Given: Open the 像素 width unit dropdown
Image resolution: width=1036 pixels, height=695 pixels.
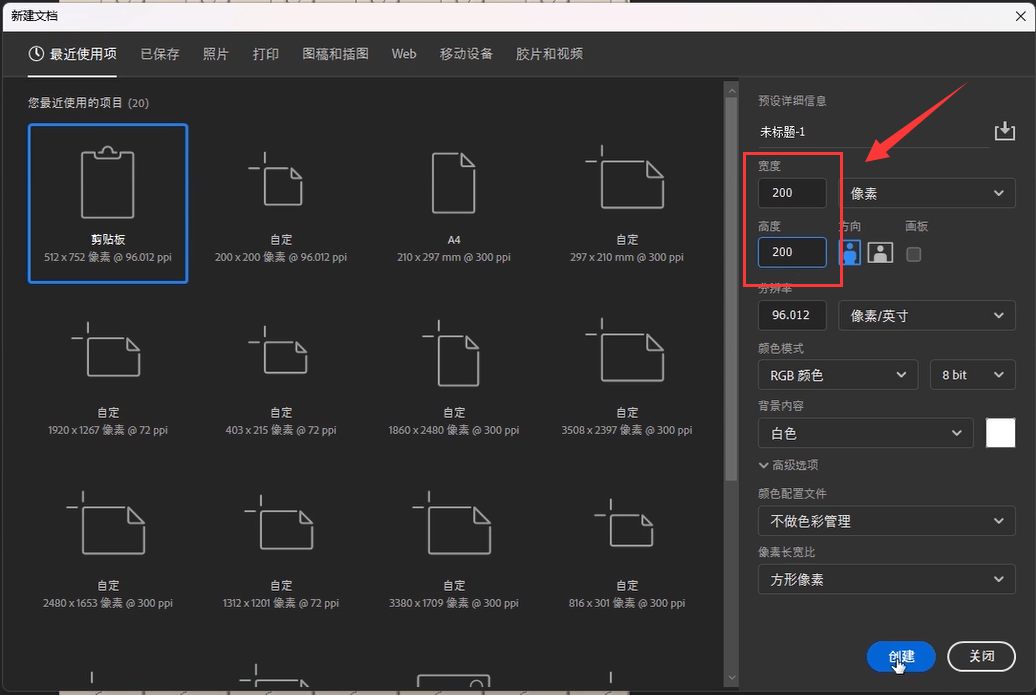Looking at the screenshot, I should coord(927,193).
